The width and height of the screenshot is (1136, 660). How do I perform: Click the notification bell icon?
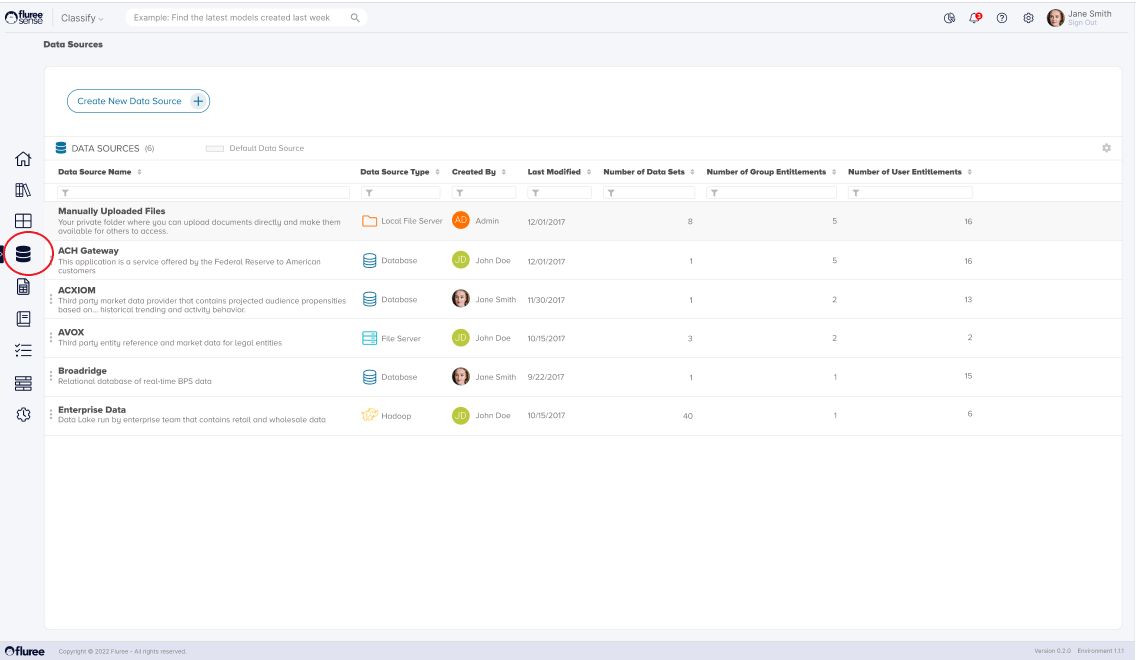point(975,18)
